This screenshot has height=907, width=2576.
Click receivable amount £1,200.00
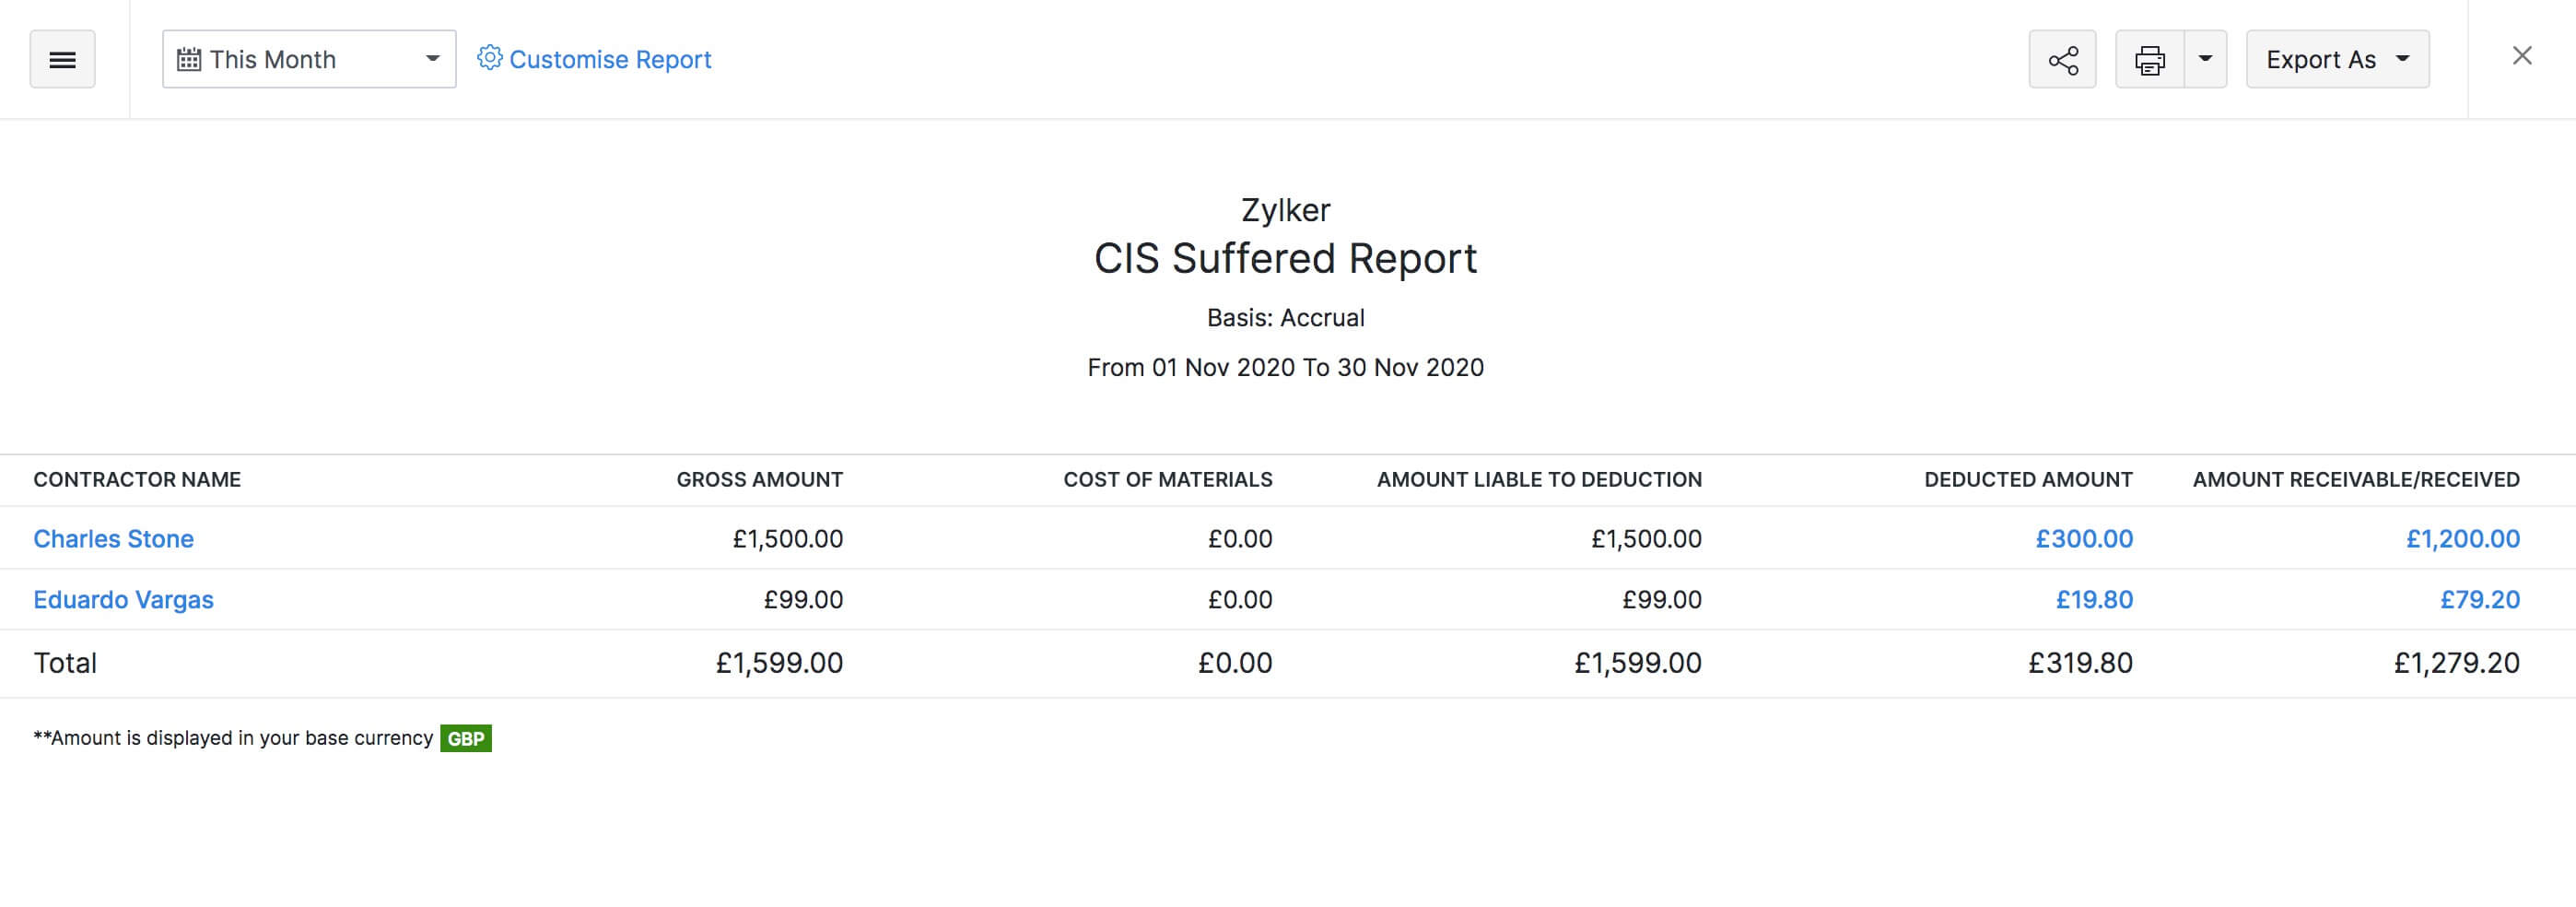(x=2462, y=539)
